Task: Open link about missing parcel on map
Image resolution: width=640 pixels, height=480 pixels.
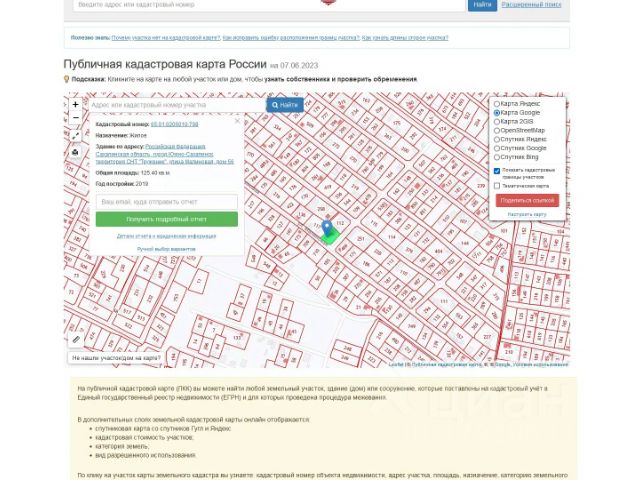Action: pos(166,38)
